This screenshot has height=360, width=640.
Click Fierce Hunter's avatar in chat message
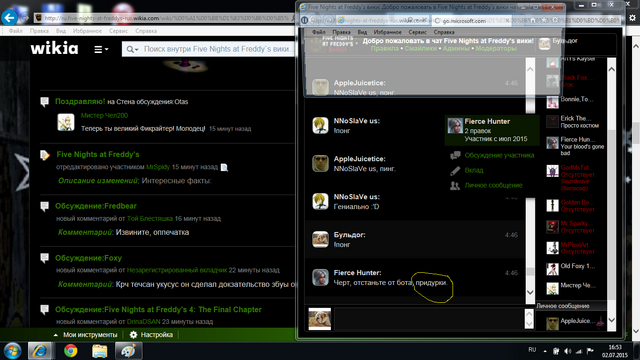click(x=320, y=278)
